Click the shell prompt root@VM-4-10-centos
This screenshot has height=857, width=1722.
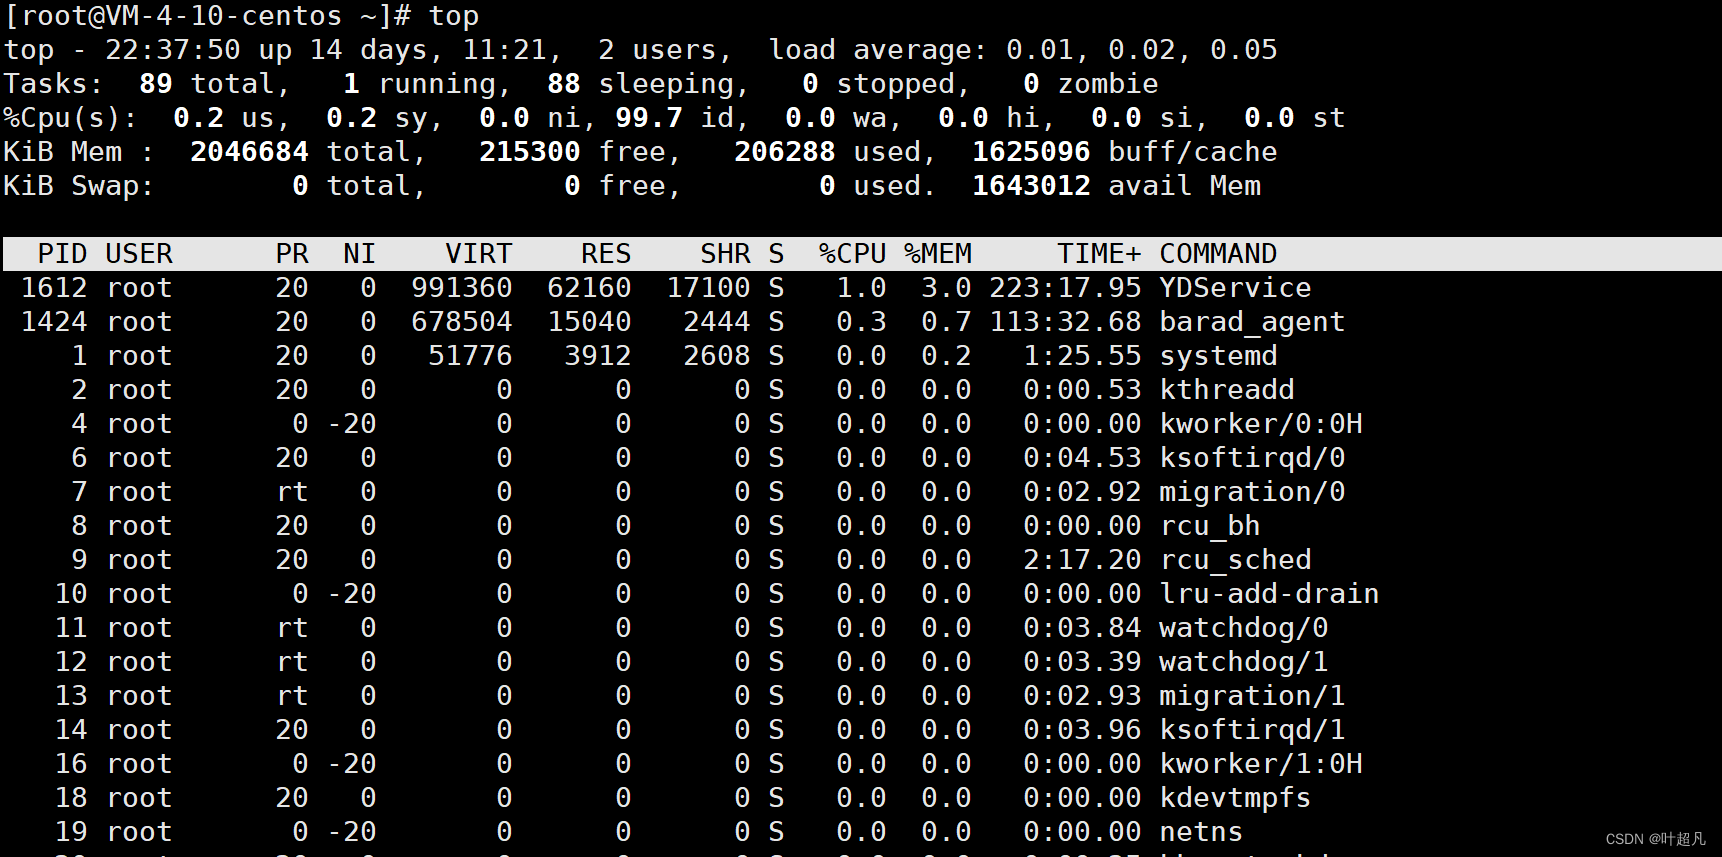(181, 16)
